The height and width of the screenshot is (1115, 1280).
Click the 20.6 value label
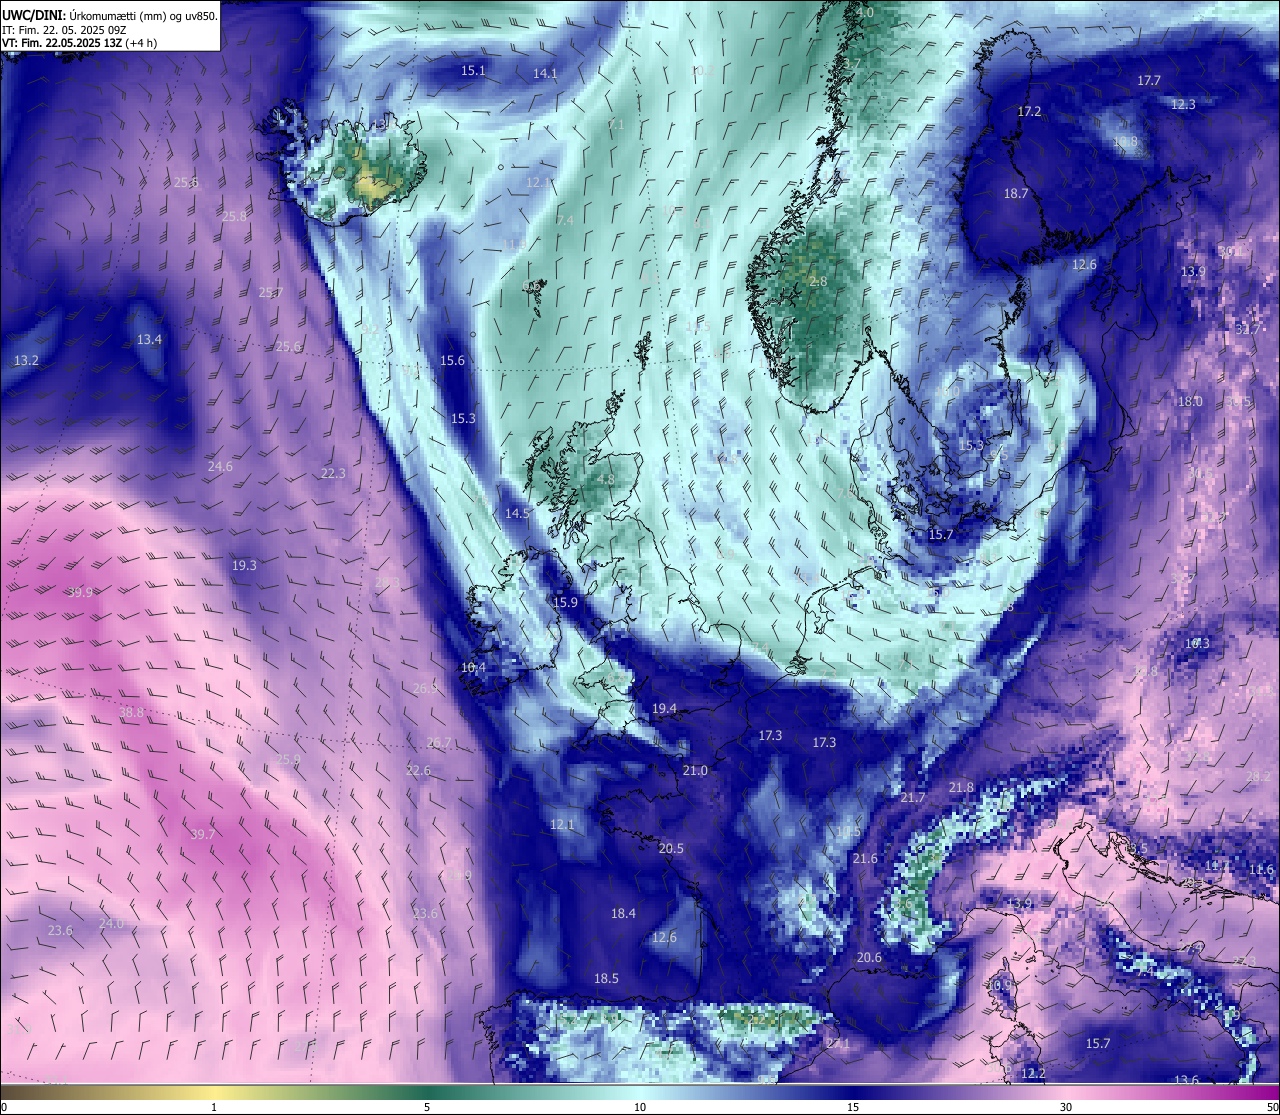pyautogui.click(x=869, y=958)
